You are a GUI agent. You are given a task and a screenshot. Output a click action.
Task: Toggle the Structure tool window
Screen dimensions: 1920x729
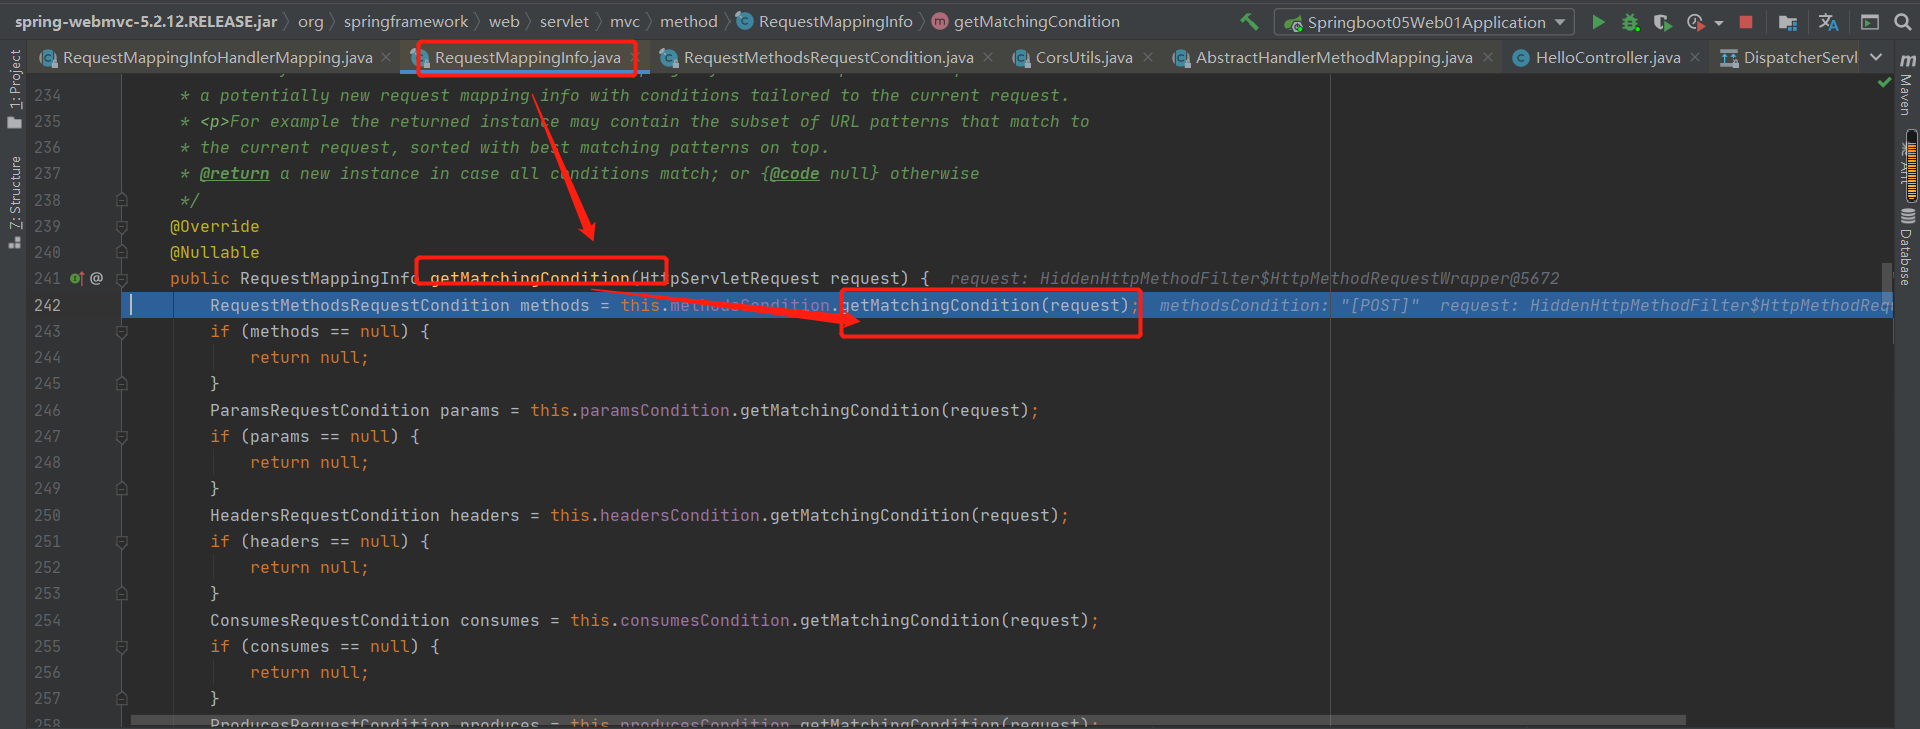tap(14, 202)
